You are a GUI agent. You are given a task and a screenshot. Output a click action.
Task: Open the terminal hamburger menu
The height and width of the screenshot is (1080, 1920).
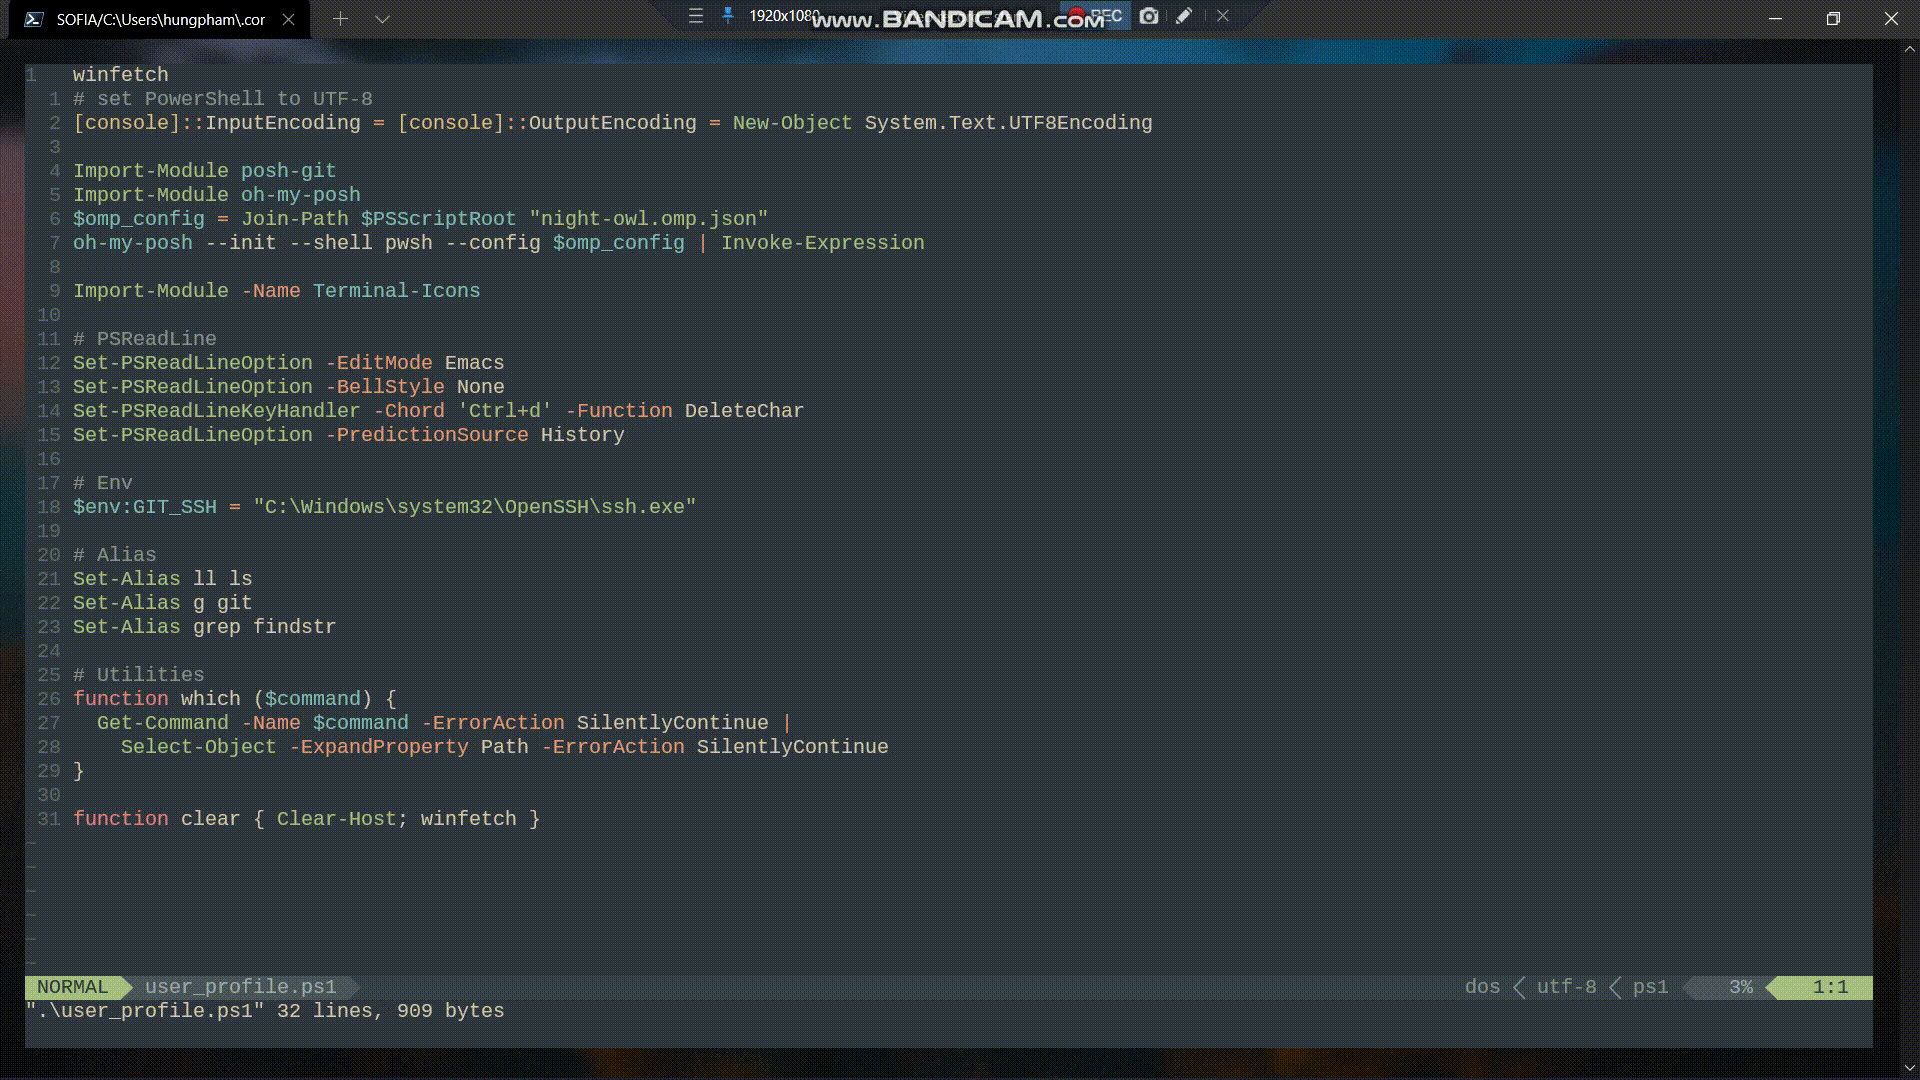[695, 16]
